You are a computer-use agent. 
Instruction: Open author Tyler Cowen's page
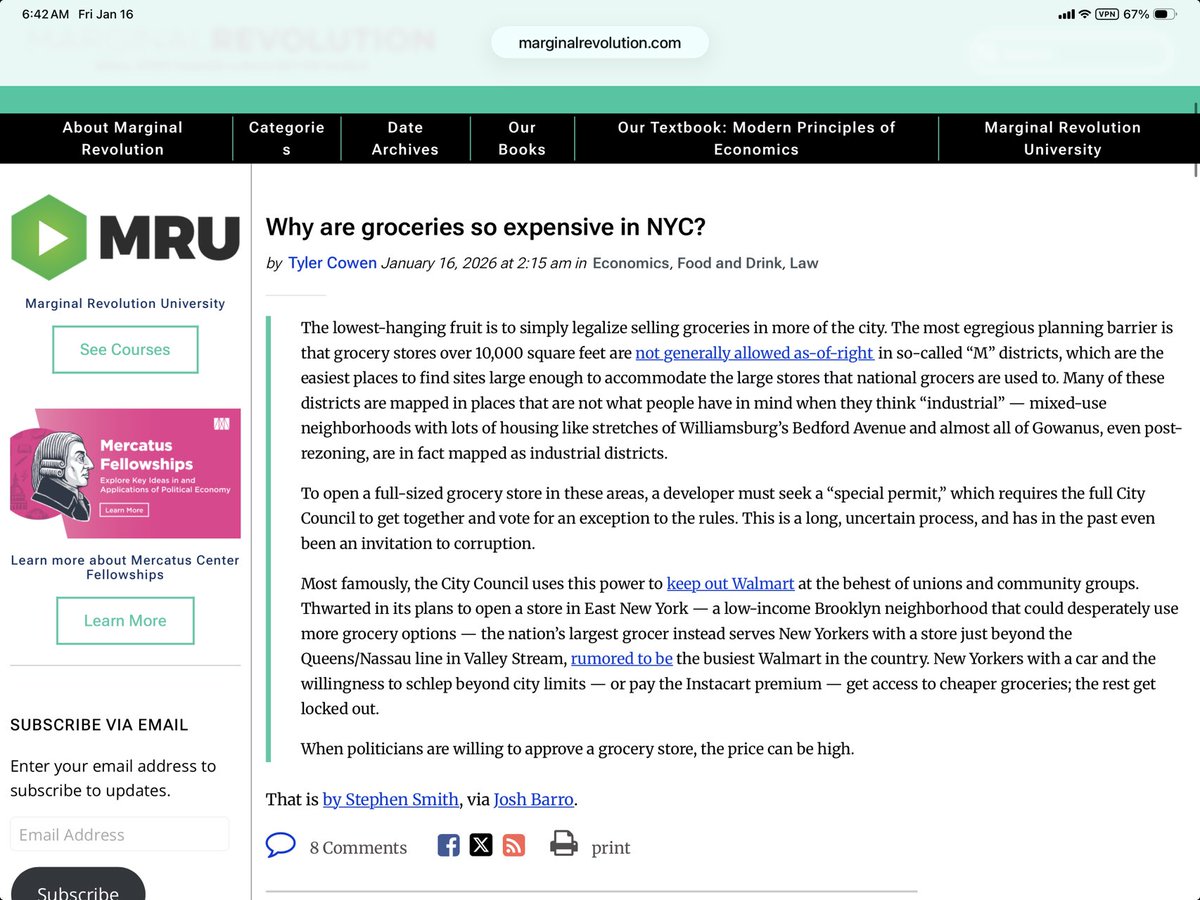point(332,263)
